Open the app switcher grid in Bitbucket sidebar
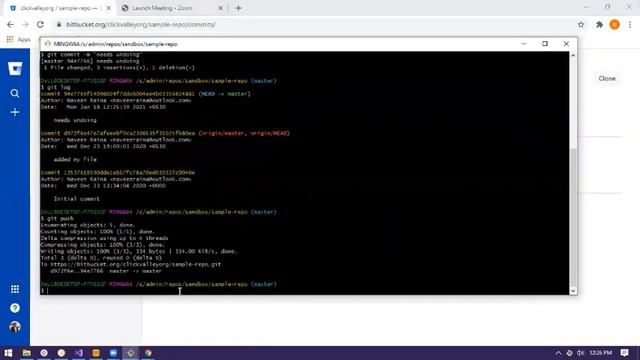Image resolution: width=640 pixels, height=360 pixels. click(15, 289)
